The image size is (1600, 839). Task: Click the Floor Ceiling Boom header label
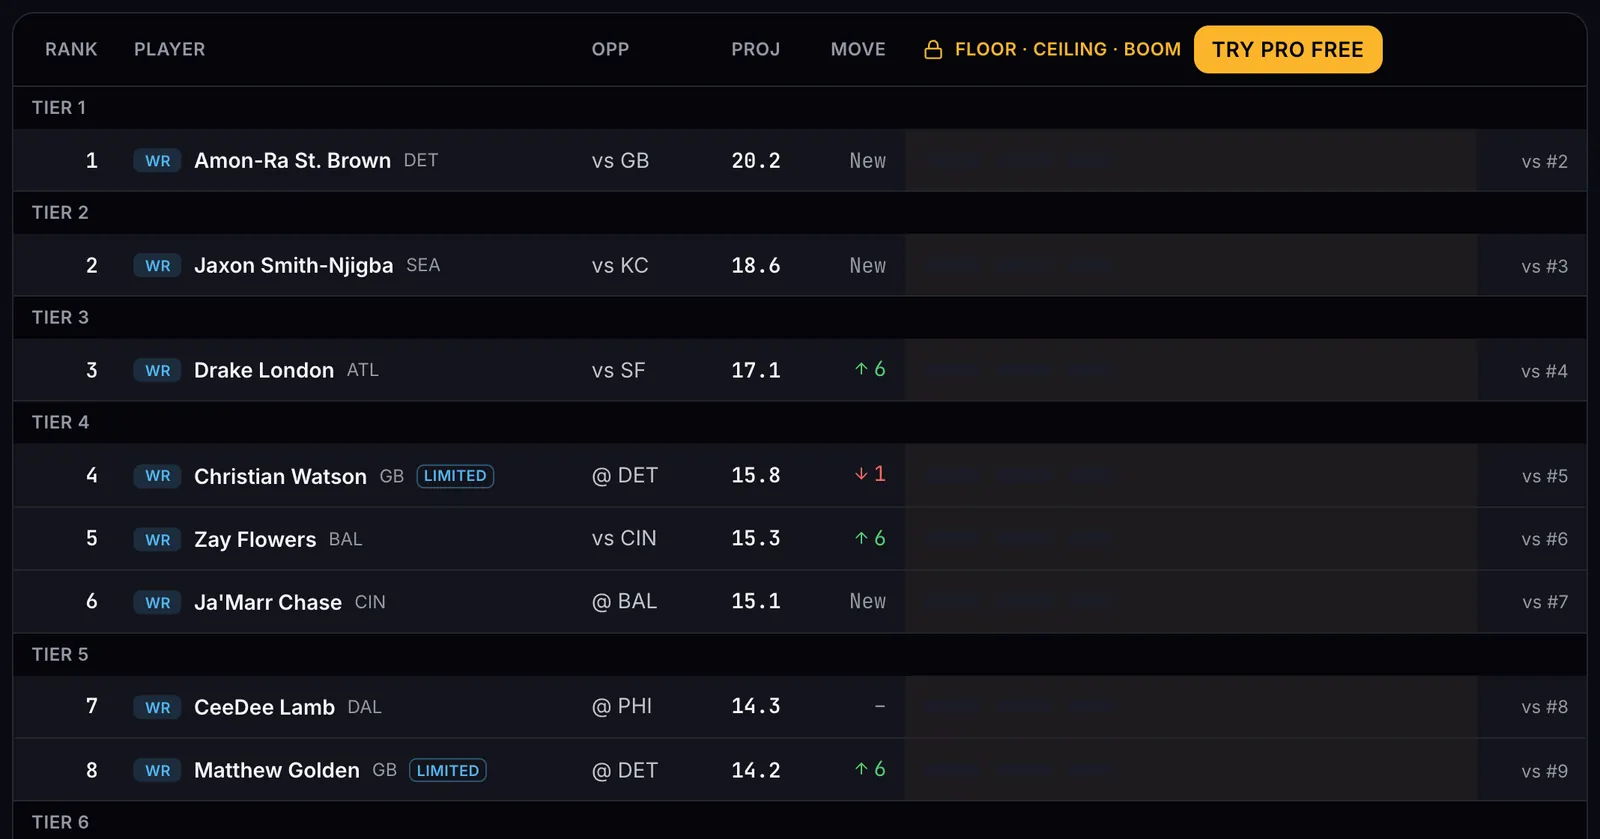[1067, 49]
